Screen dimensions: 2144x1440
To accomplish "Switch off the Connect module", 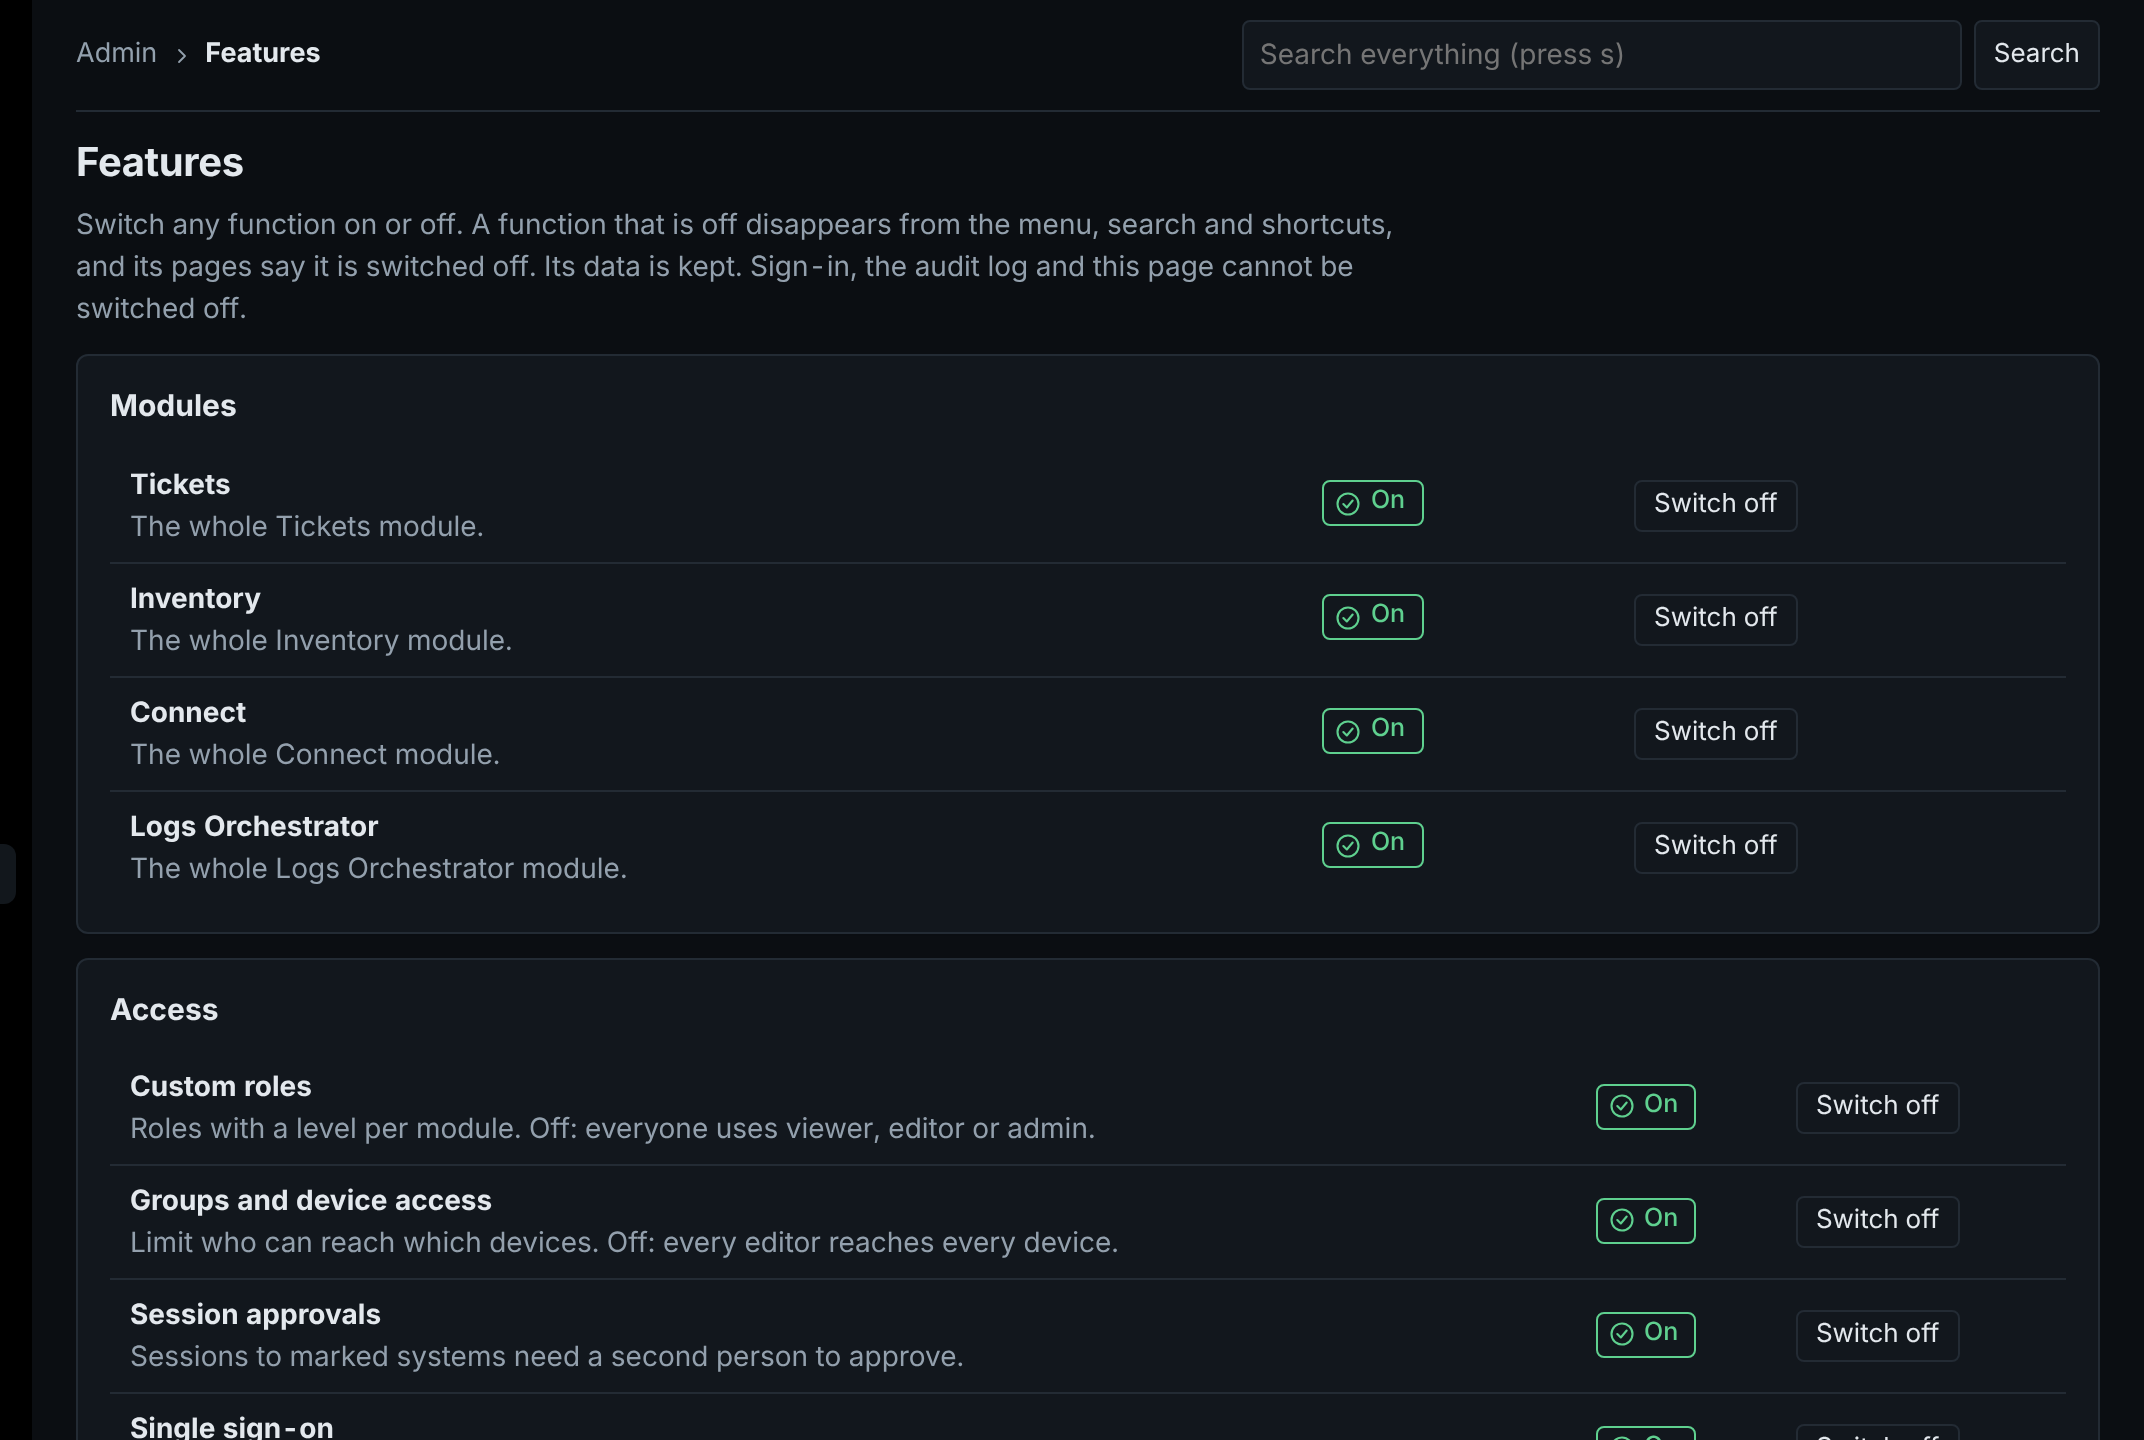I will pos(1715,733).
